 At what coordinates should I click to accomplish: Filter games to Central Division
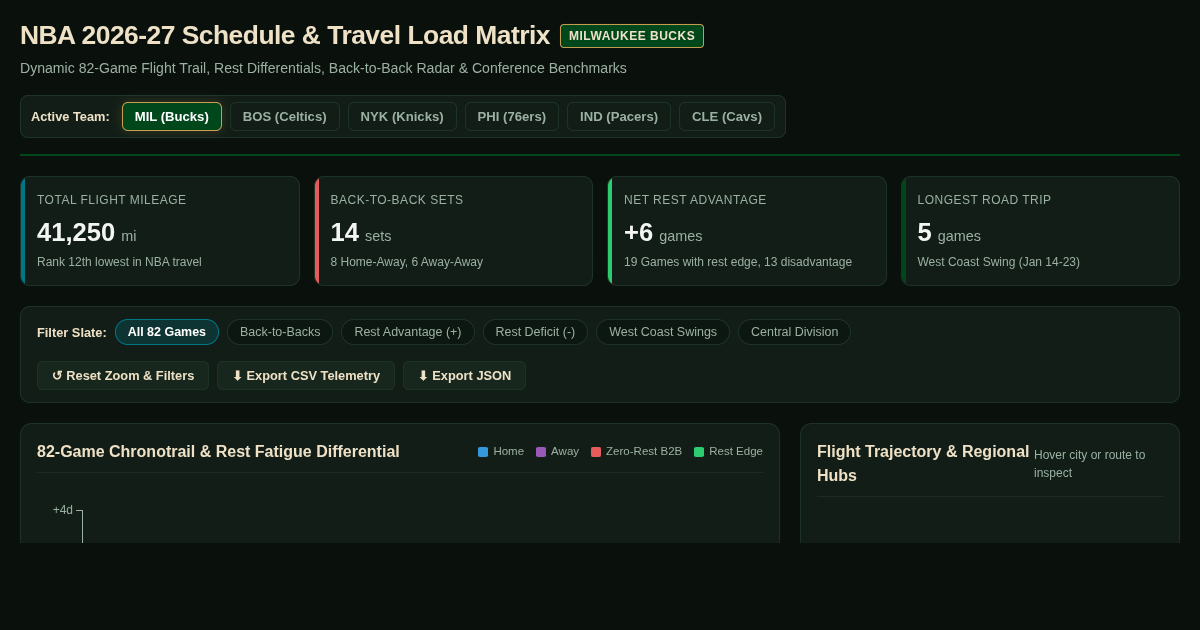(795, 332)
